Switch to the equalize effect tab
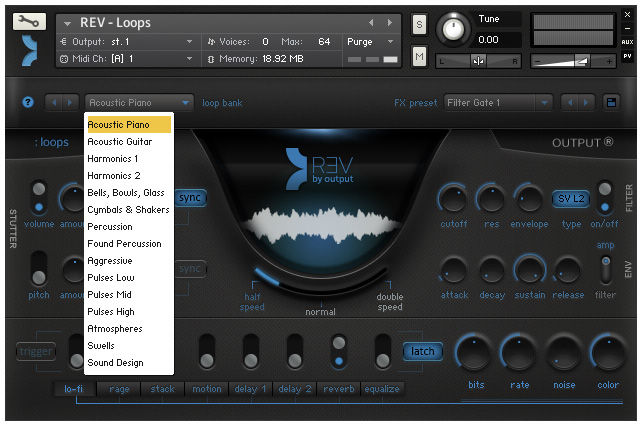The width and height of the screenshot is (642, 426). pos(382,389)
